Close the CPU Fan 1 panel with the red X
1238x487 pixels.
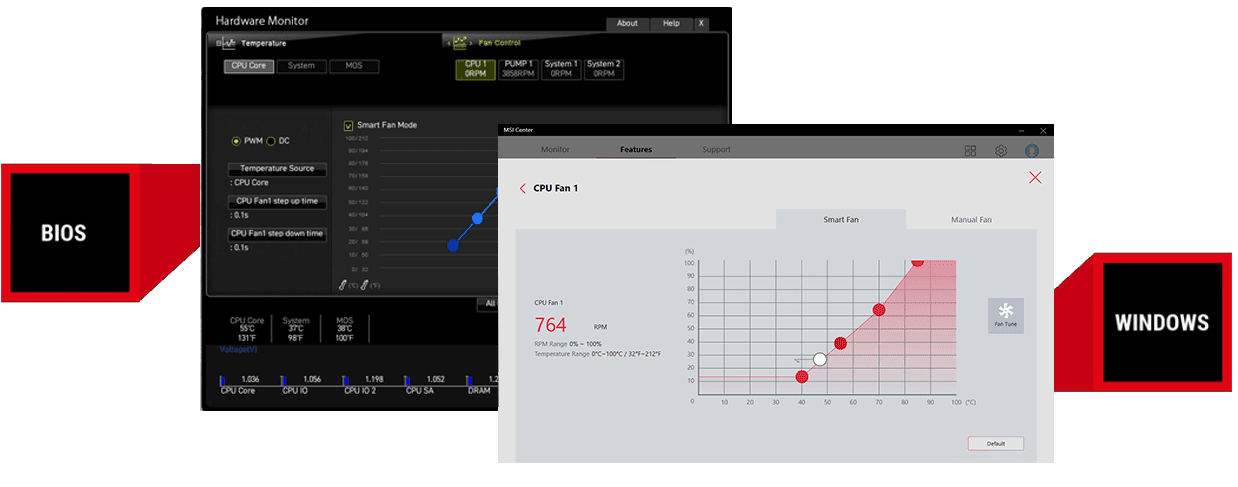point(1035,178)
